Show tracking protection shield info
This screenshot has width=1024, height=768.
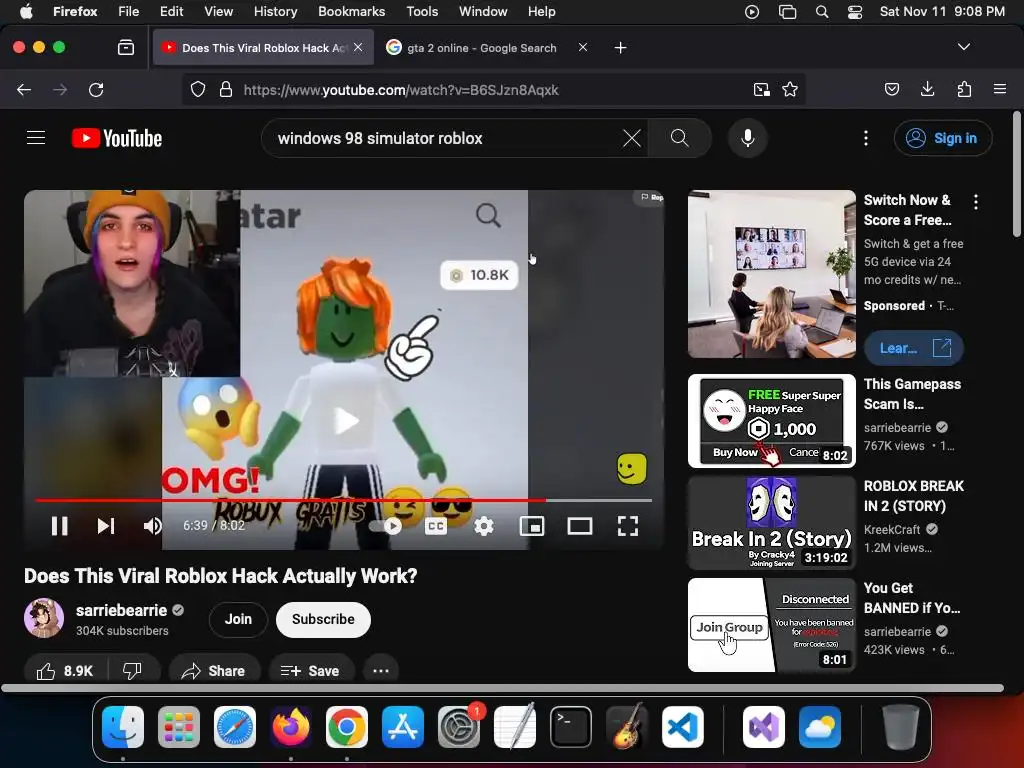[198, 89]
